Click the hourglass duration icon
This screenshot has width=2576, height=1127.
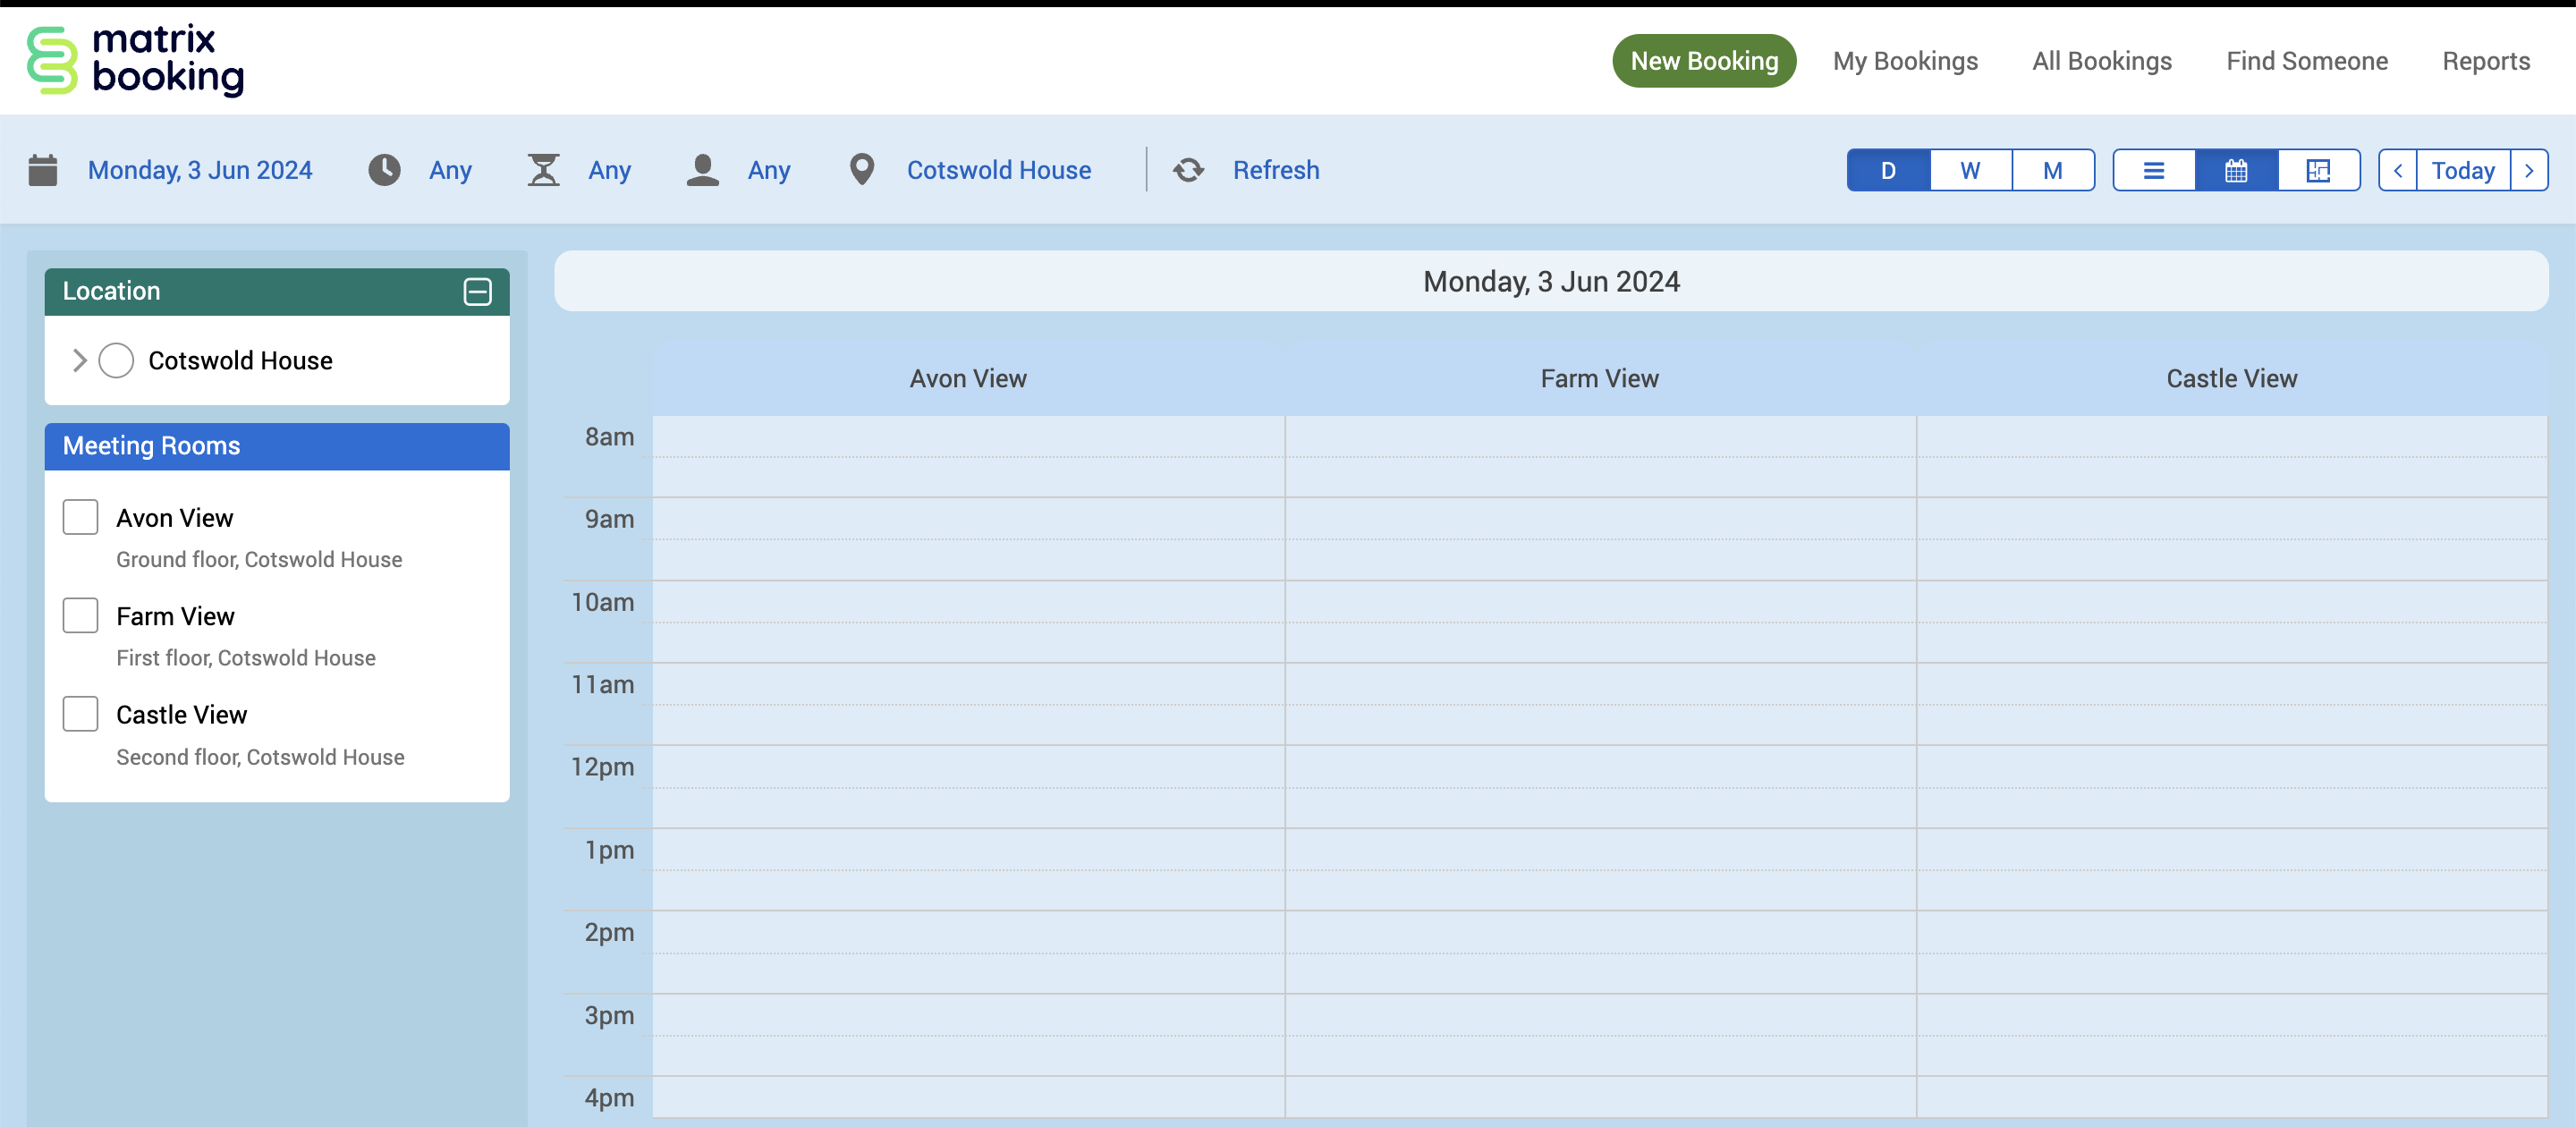point(543,170)
